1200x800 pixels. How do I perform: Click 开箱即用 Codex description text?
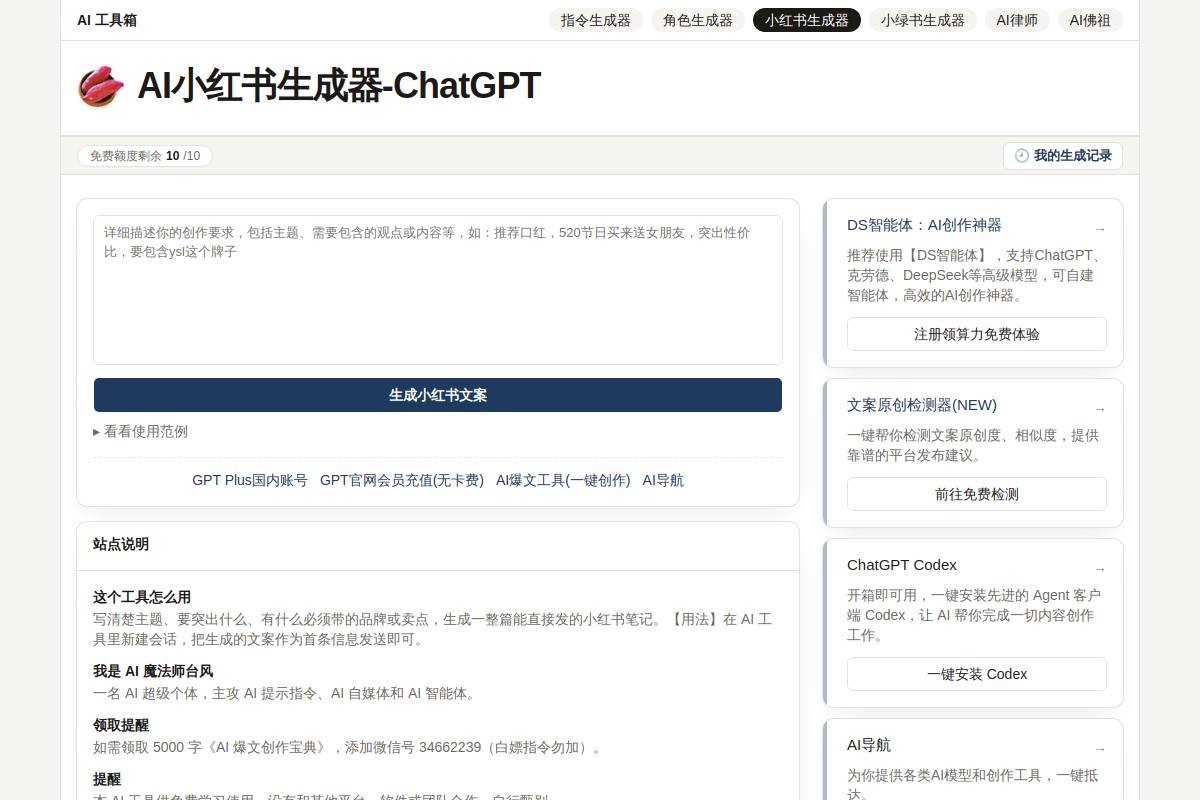click(974, 615)
